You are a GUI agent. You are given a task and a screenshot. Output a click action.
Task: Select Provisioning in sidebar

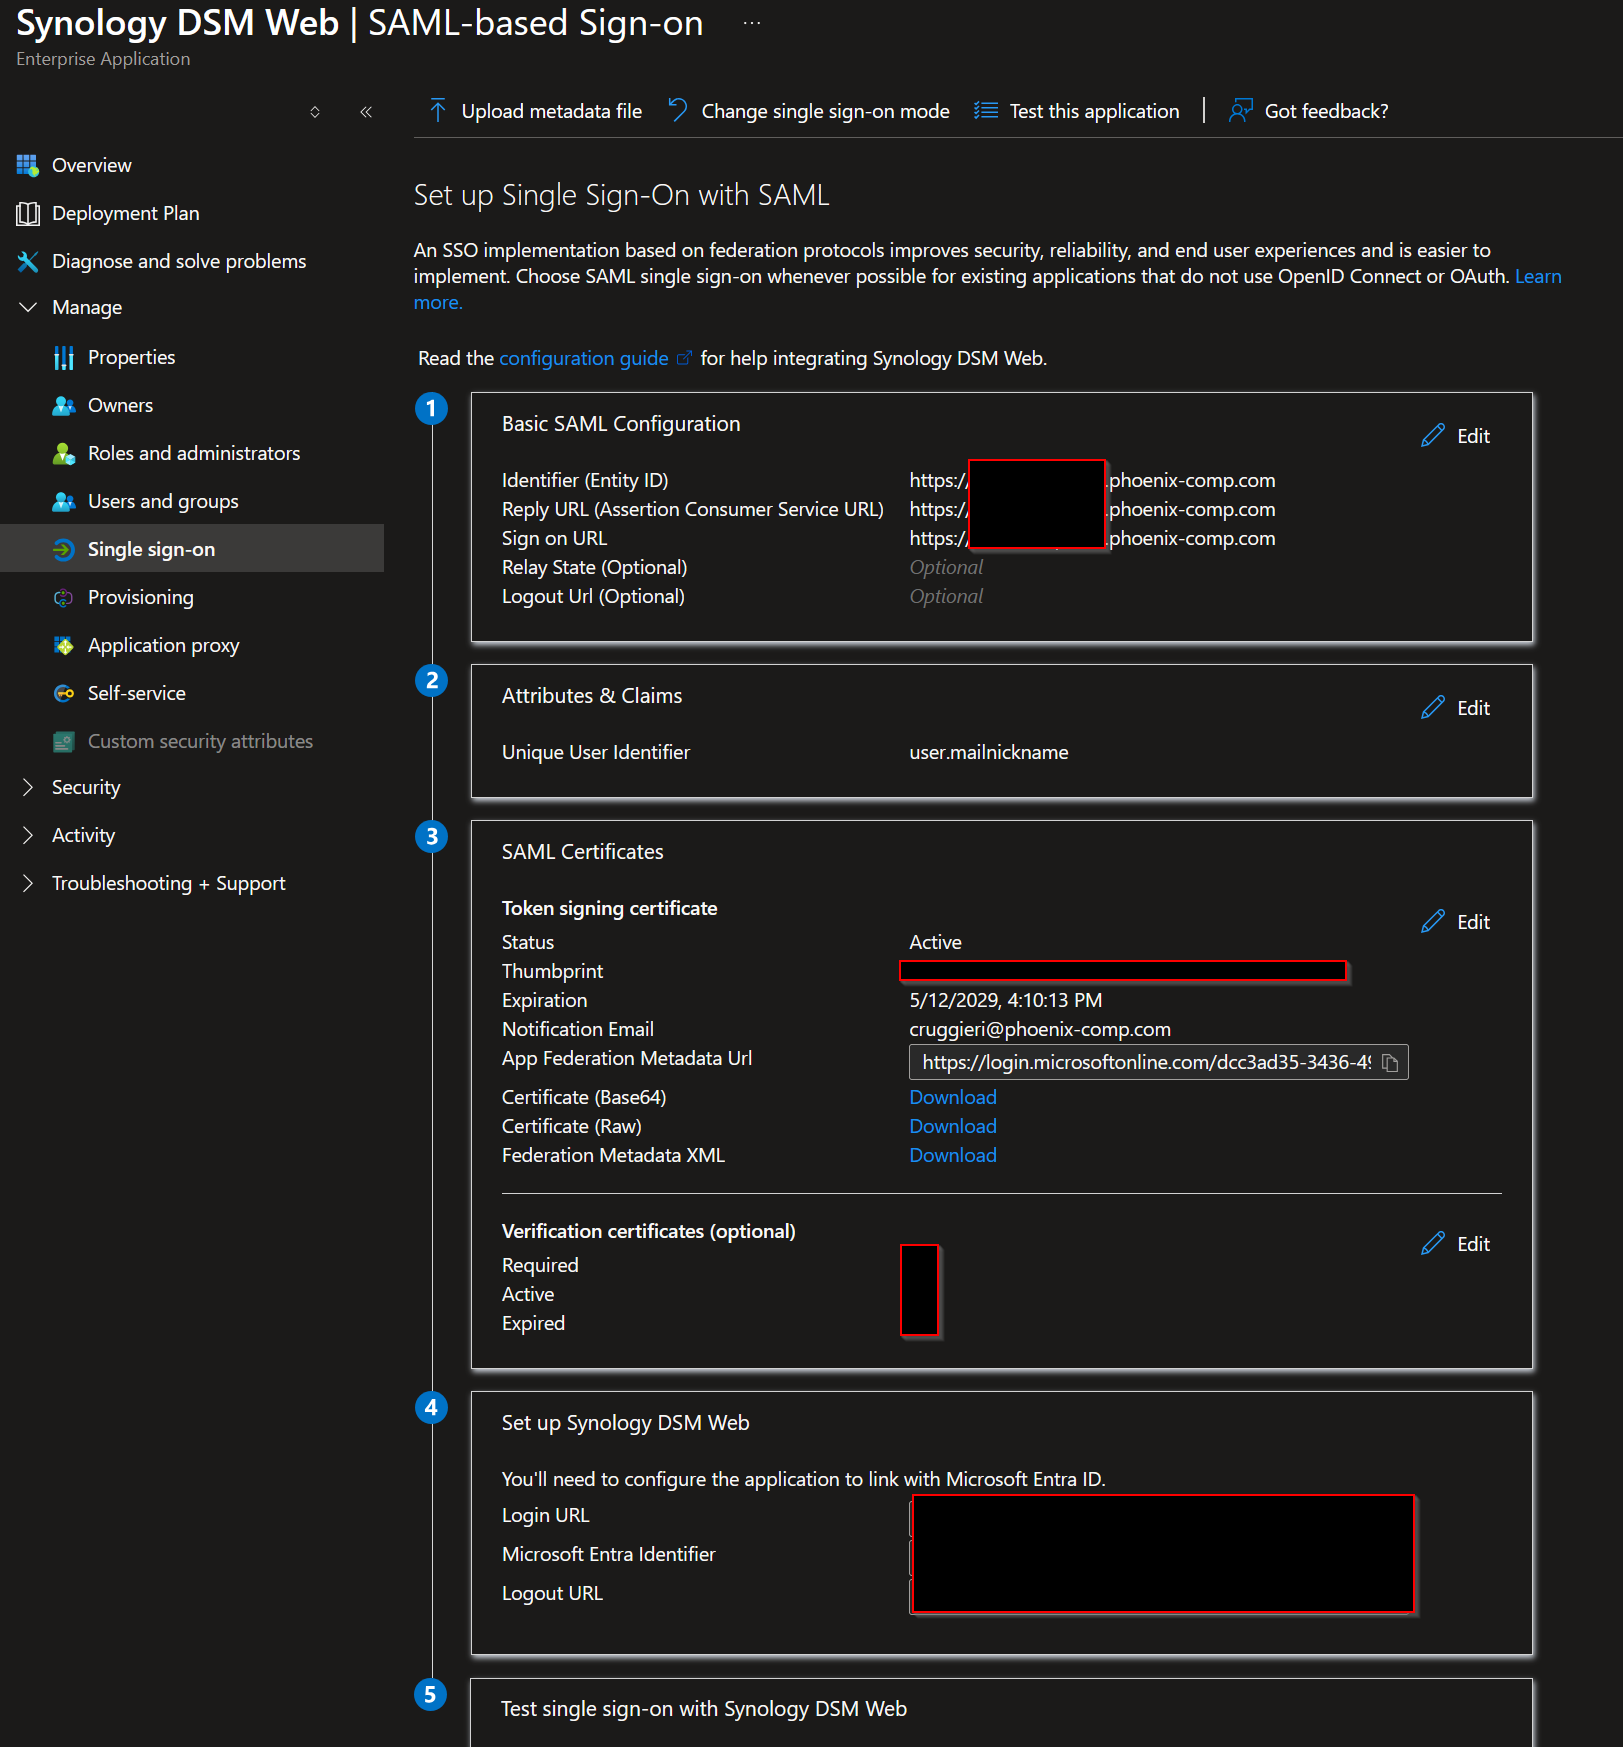pyautogui.click(x=141, y=597)
